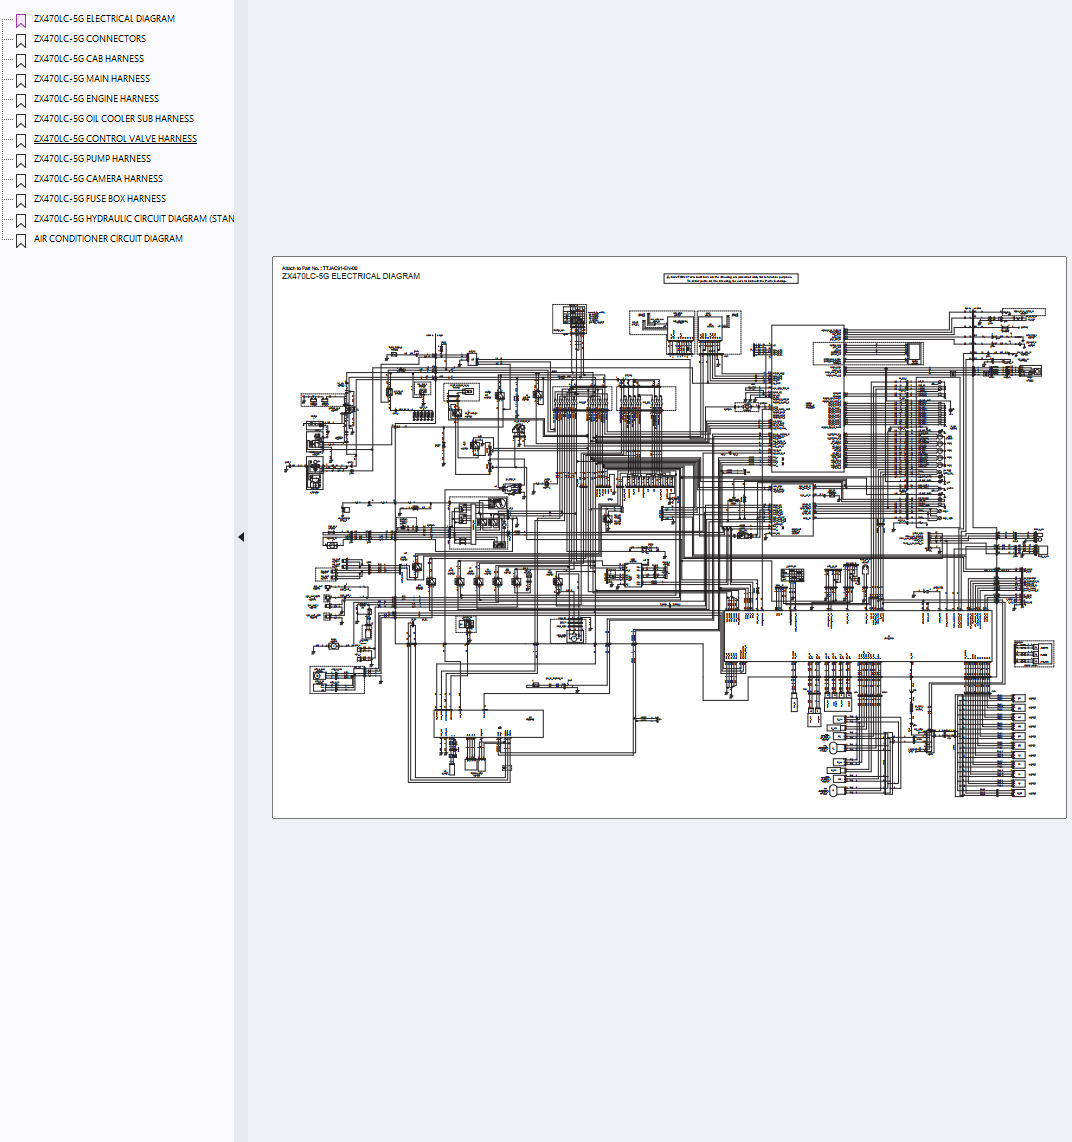Click bookmark icon next to CAMERA HARNESS

pyautogui.click(x=21, y=180)
